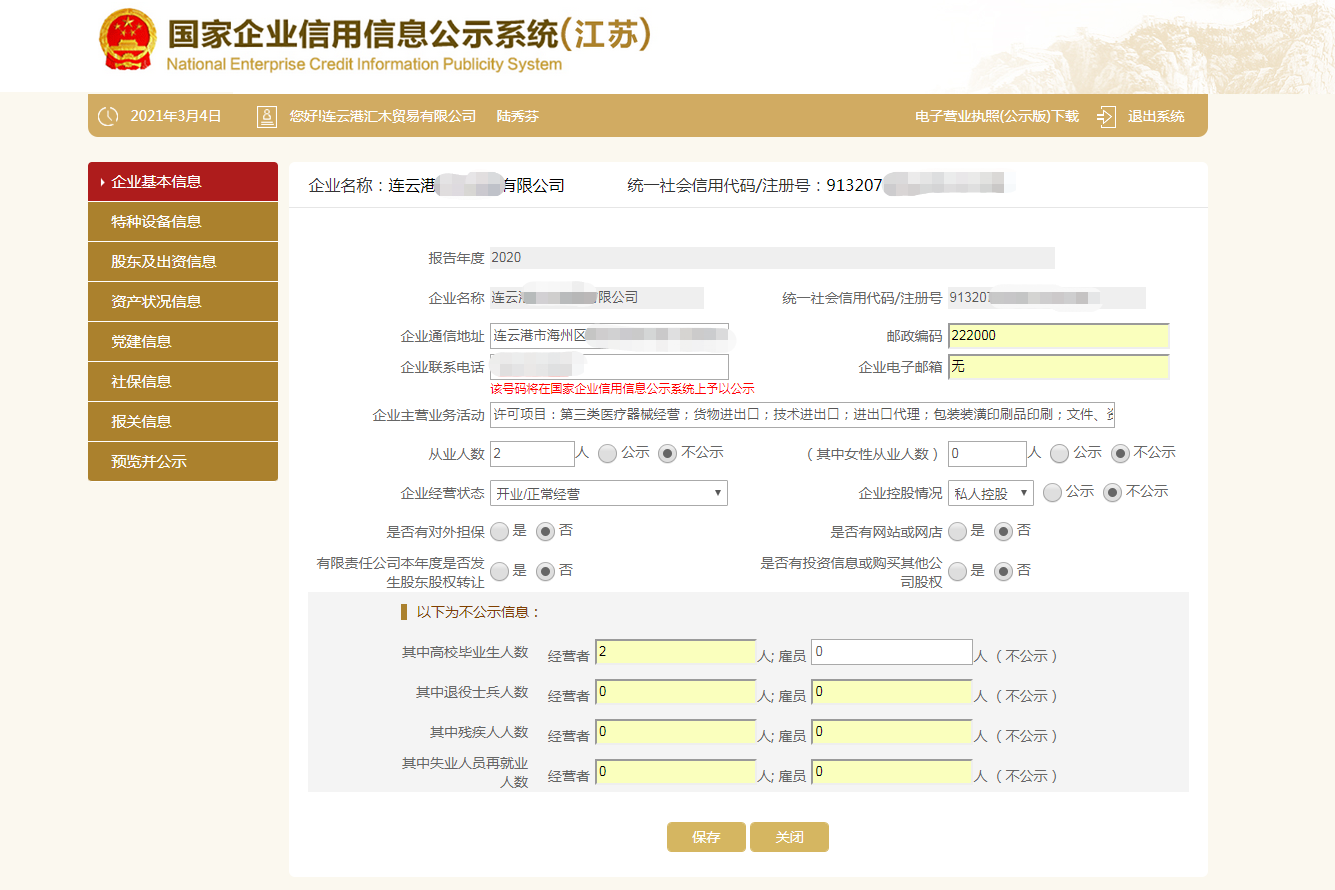Select 不公示 for 其中女性从业人数

1120,453
